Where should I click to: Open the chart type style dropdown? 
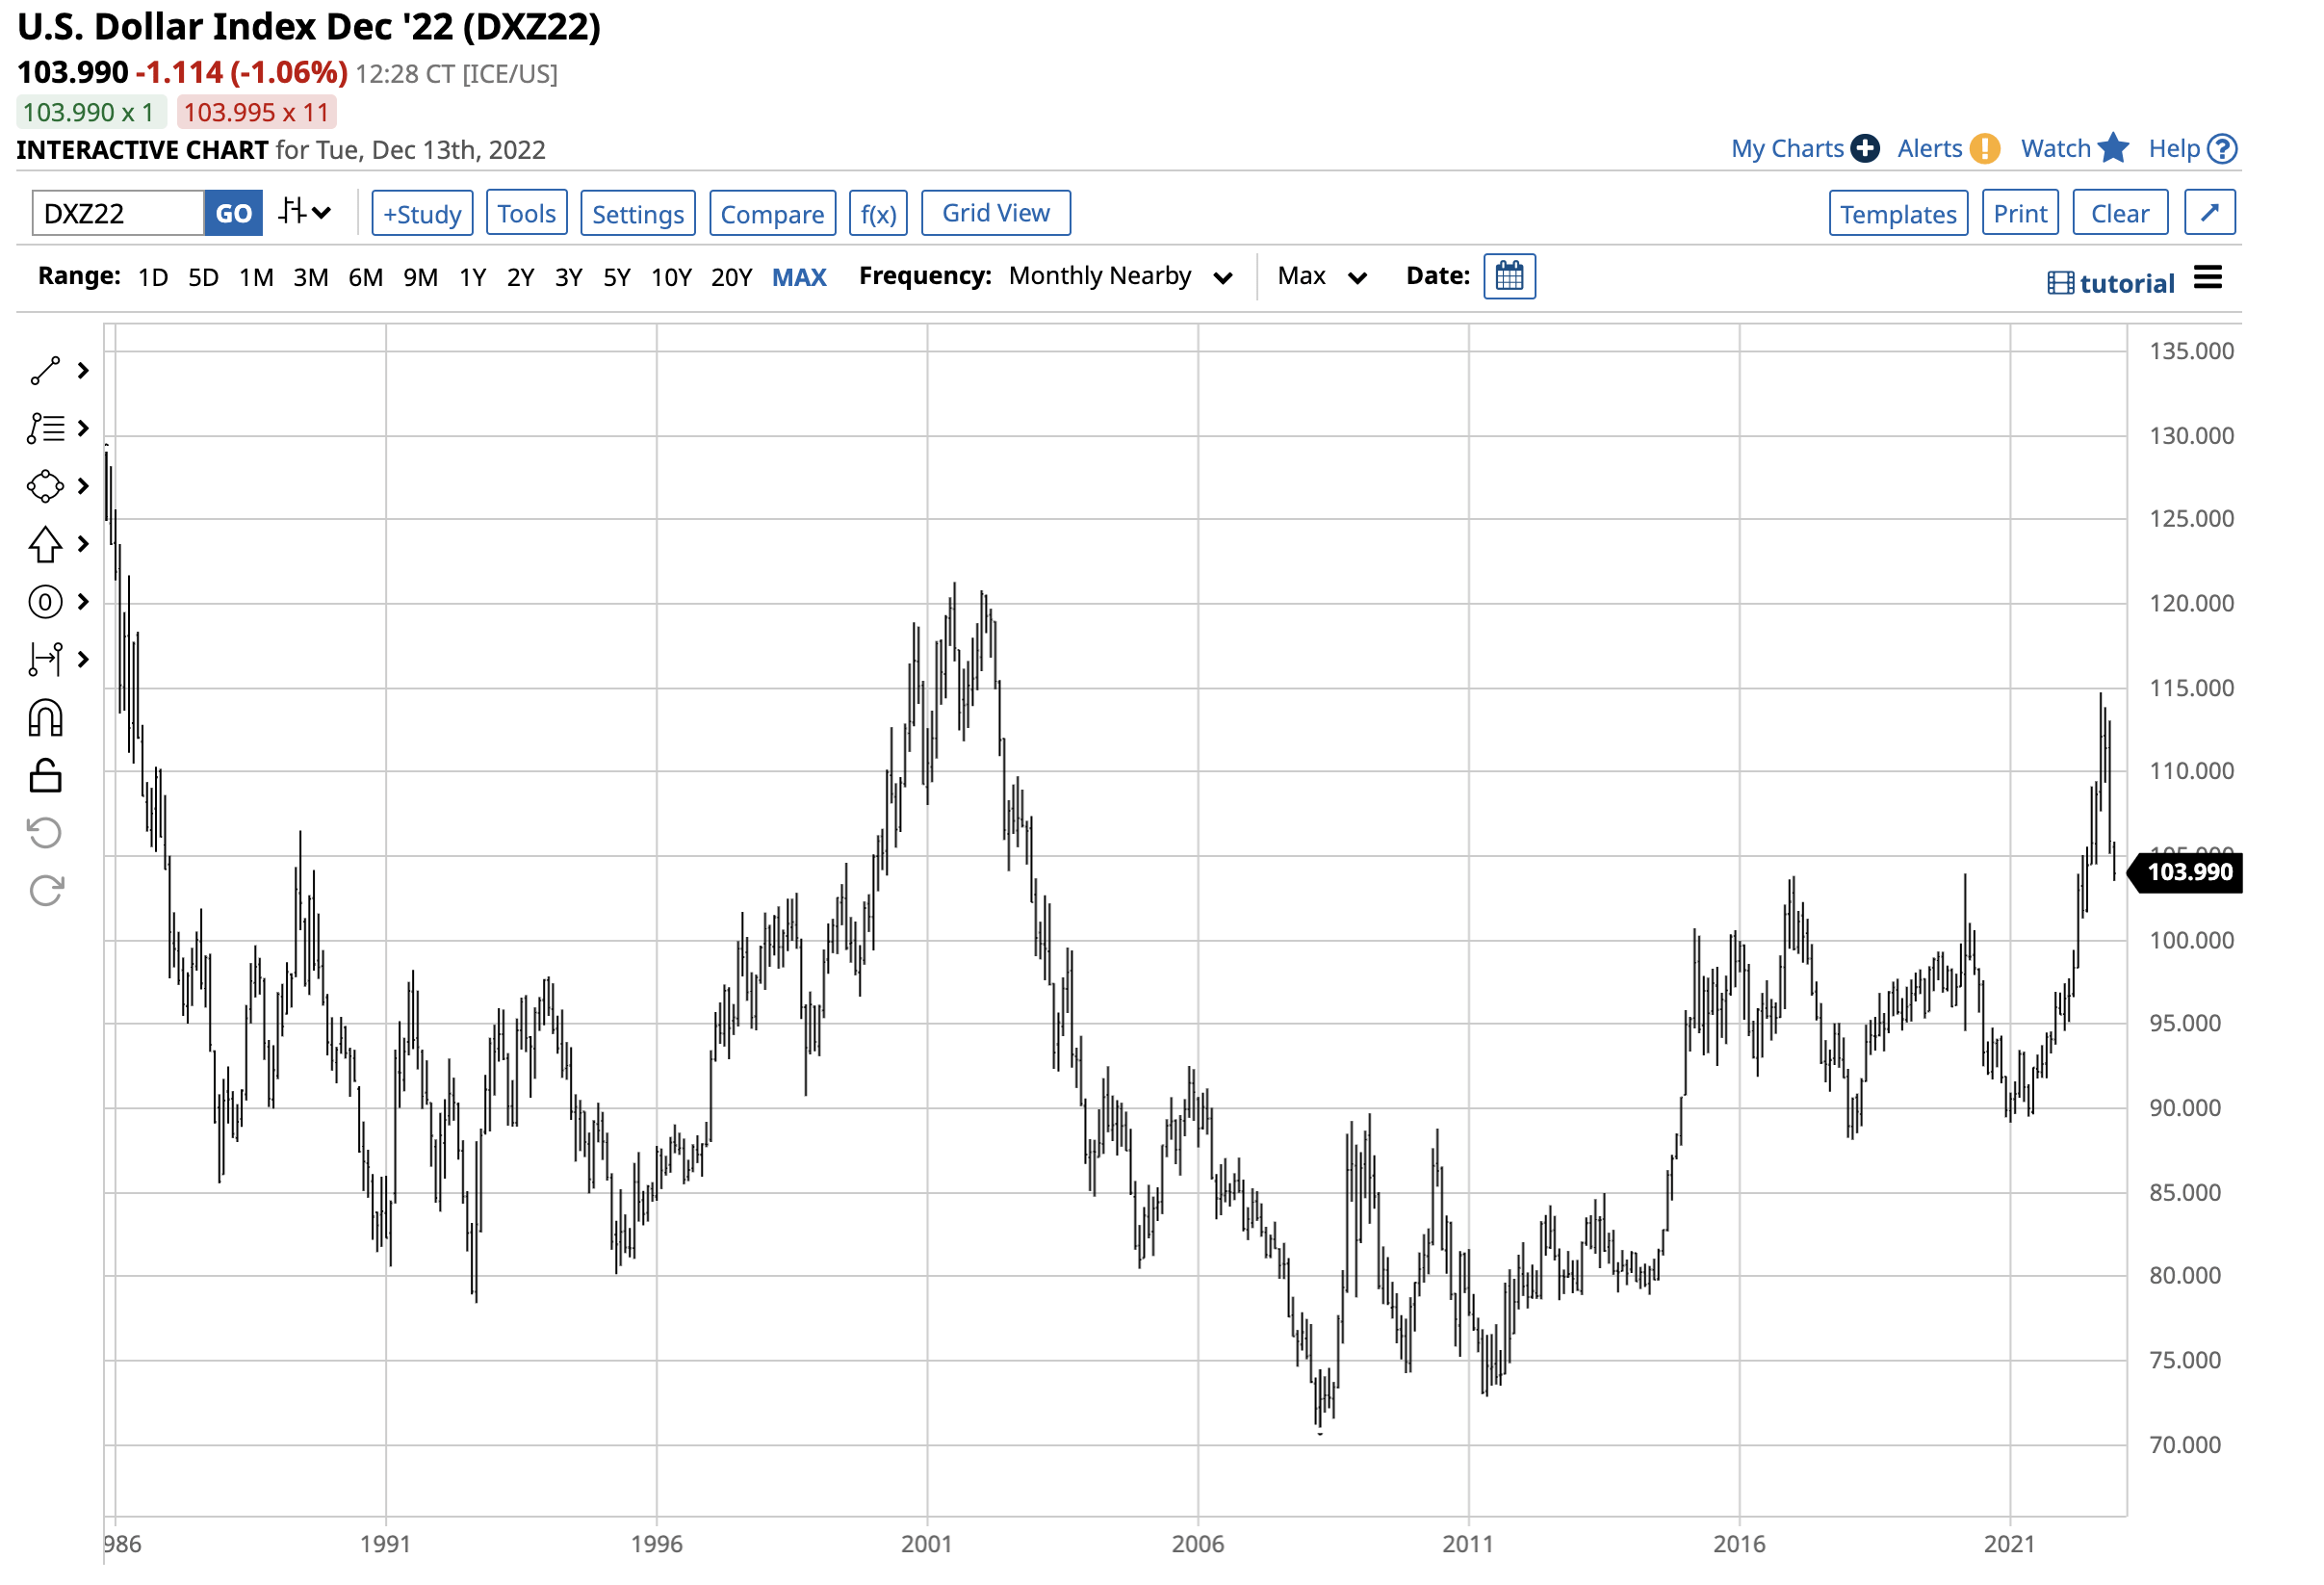(305, 212)
